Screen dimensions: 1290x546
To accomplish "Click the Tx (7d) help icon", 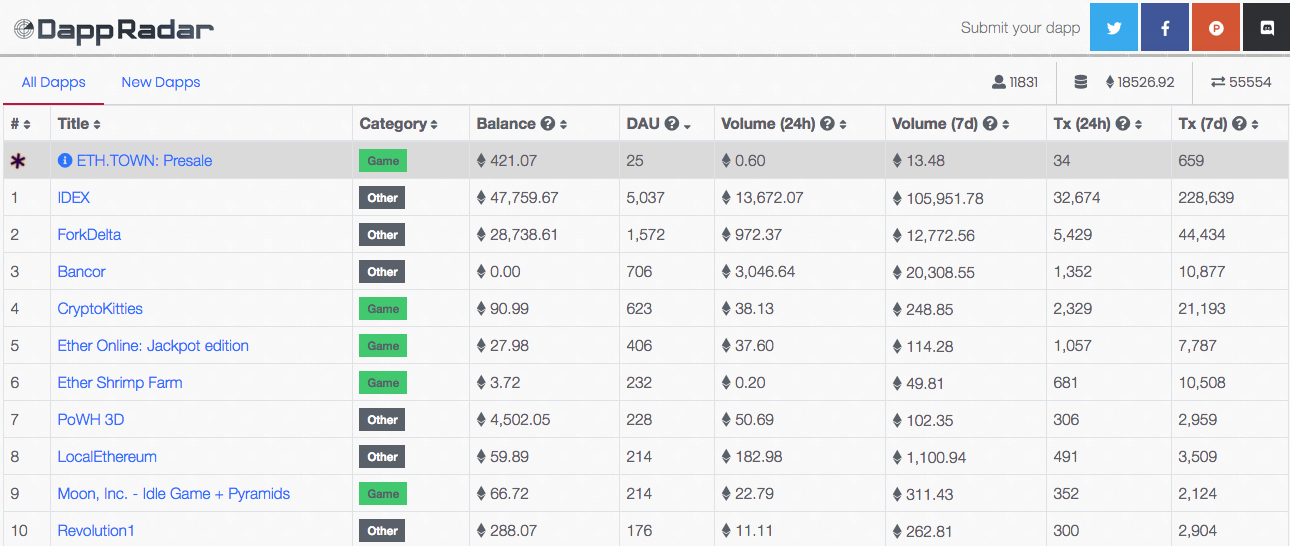I will [1239, 124].
